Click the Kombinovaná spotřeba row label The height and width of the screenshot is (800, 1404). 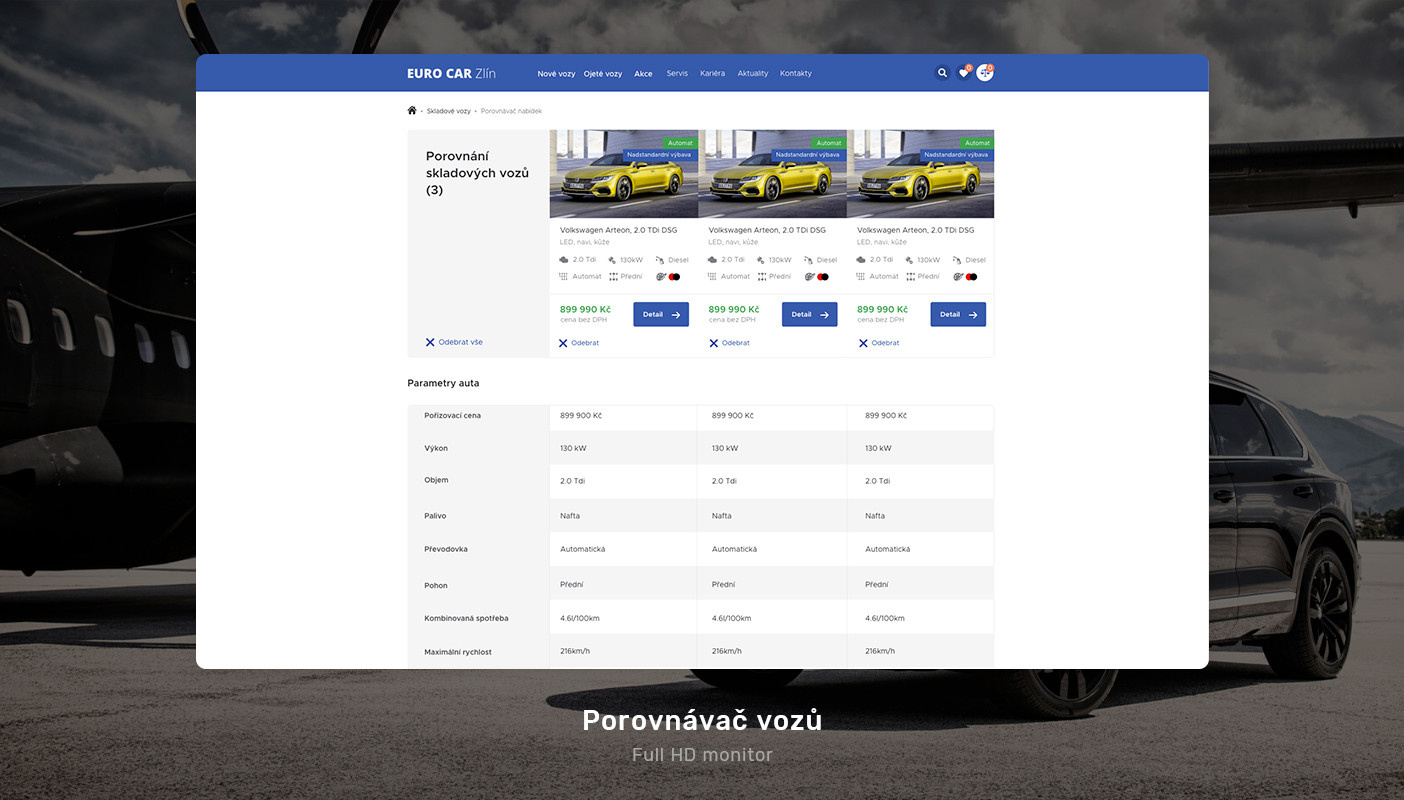click(x=466, y=619)
